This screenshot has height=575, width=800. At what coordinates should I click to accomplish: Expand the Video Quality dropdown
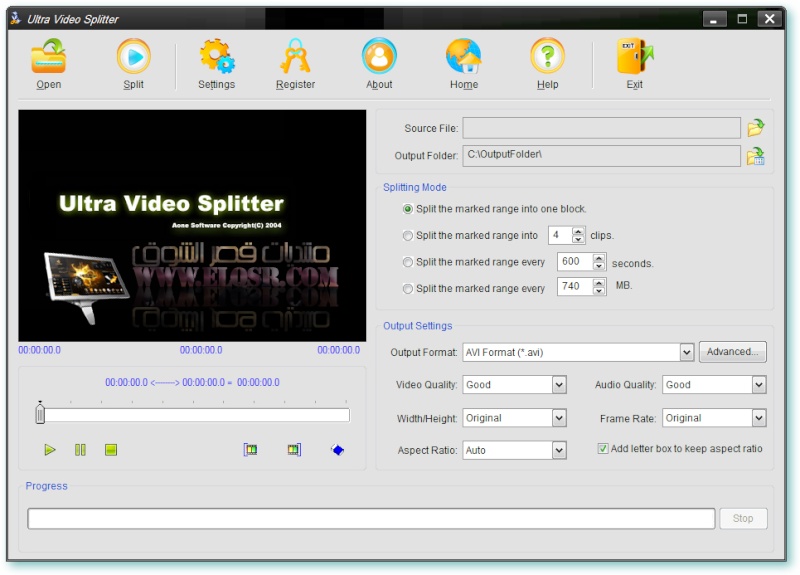tap(559, 385)
